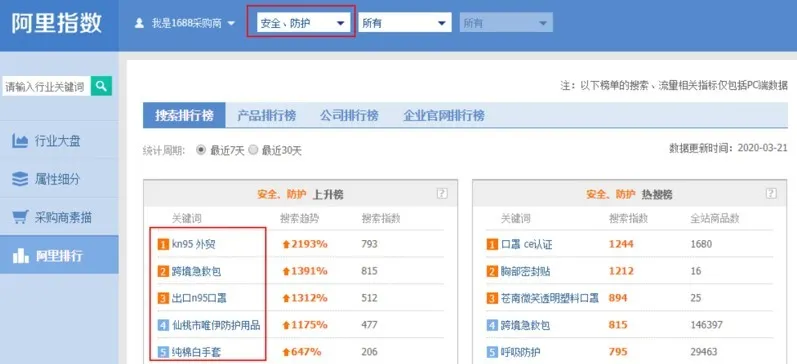Click the 属性细分 layers icon
Viewport: 797px width, 364px height.
(20, 179)
